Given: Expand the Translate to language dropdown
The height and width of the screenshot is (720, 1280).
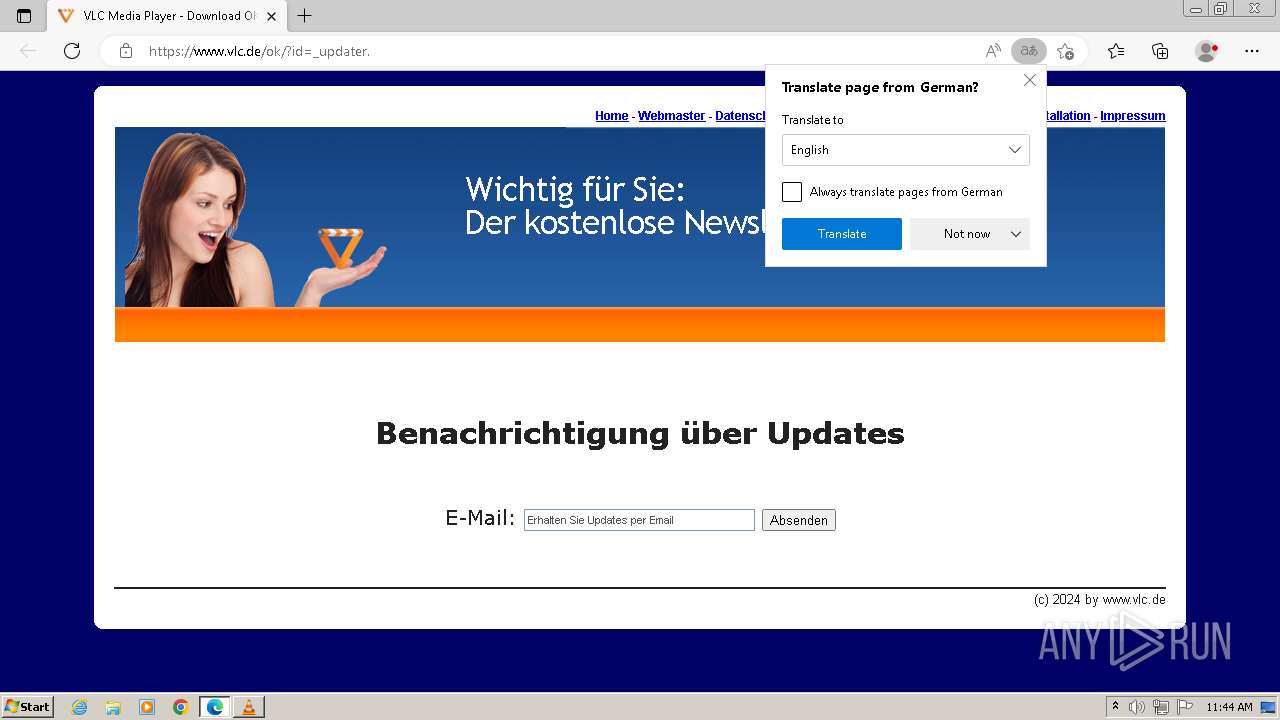Looking at the screenshot, I should pyautogui.click(x=906, y=150).
